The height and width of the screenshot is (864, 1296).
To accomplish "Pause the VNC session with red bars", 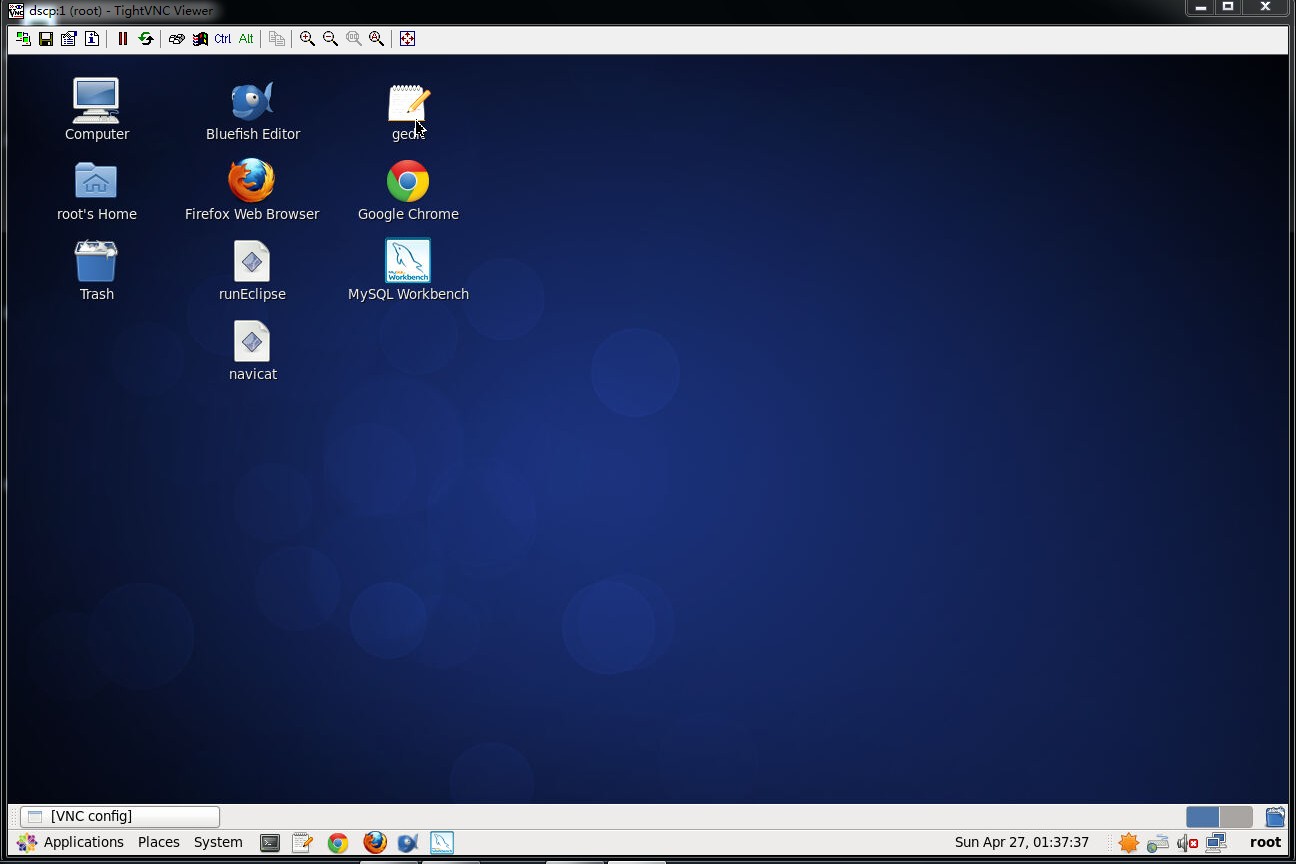I will coord(123,39).
